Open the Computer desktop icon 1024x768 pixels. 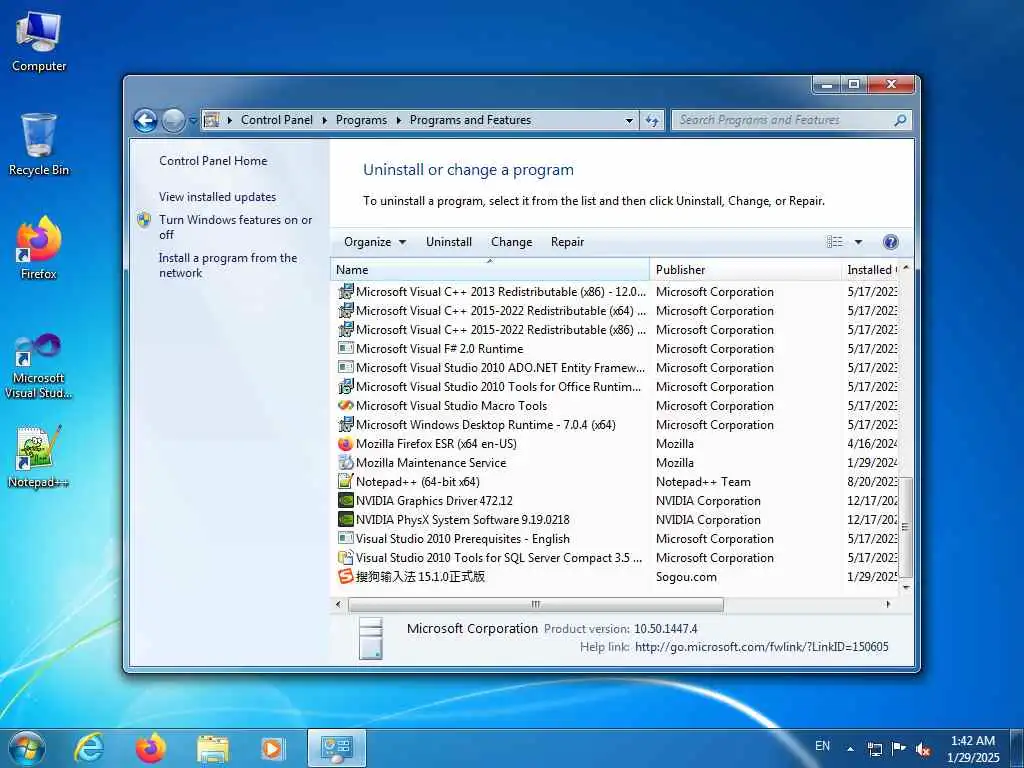tap(39, 42)
